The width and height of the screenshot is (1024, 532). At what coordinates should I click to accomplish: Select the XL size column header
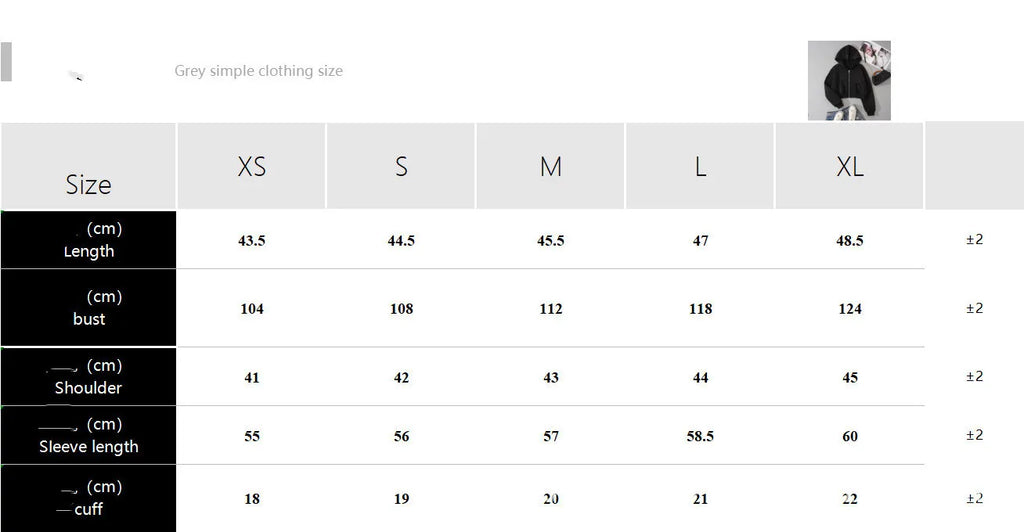[x=850, y=166]
